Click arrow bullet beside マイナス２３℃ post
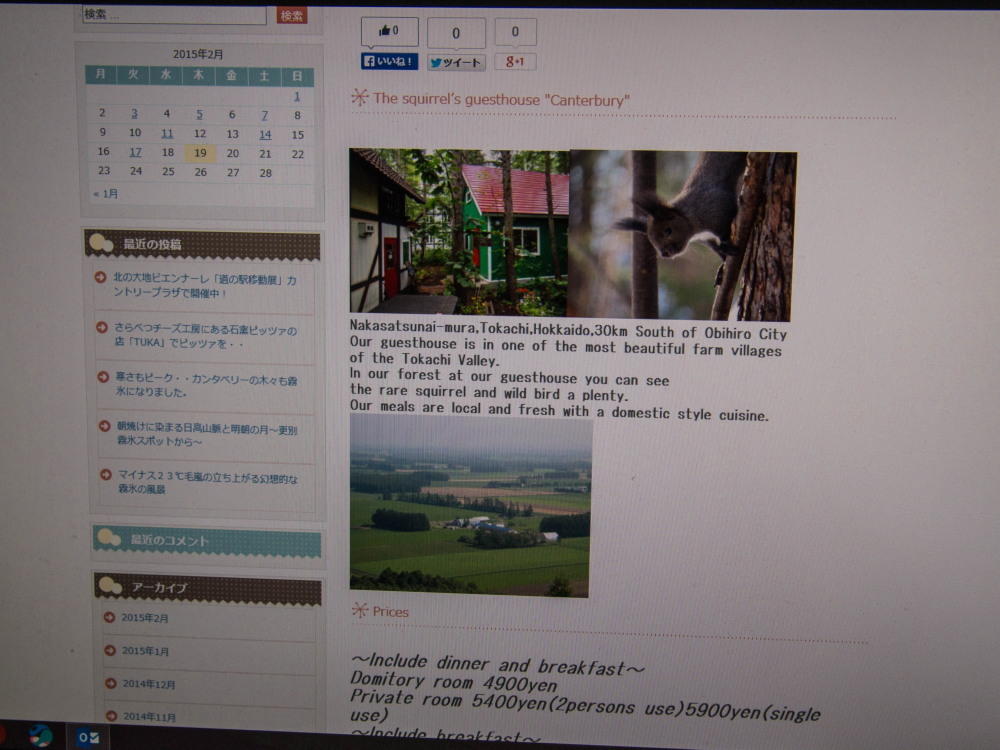The image size is (1000, 750). (x=106, y=474)
